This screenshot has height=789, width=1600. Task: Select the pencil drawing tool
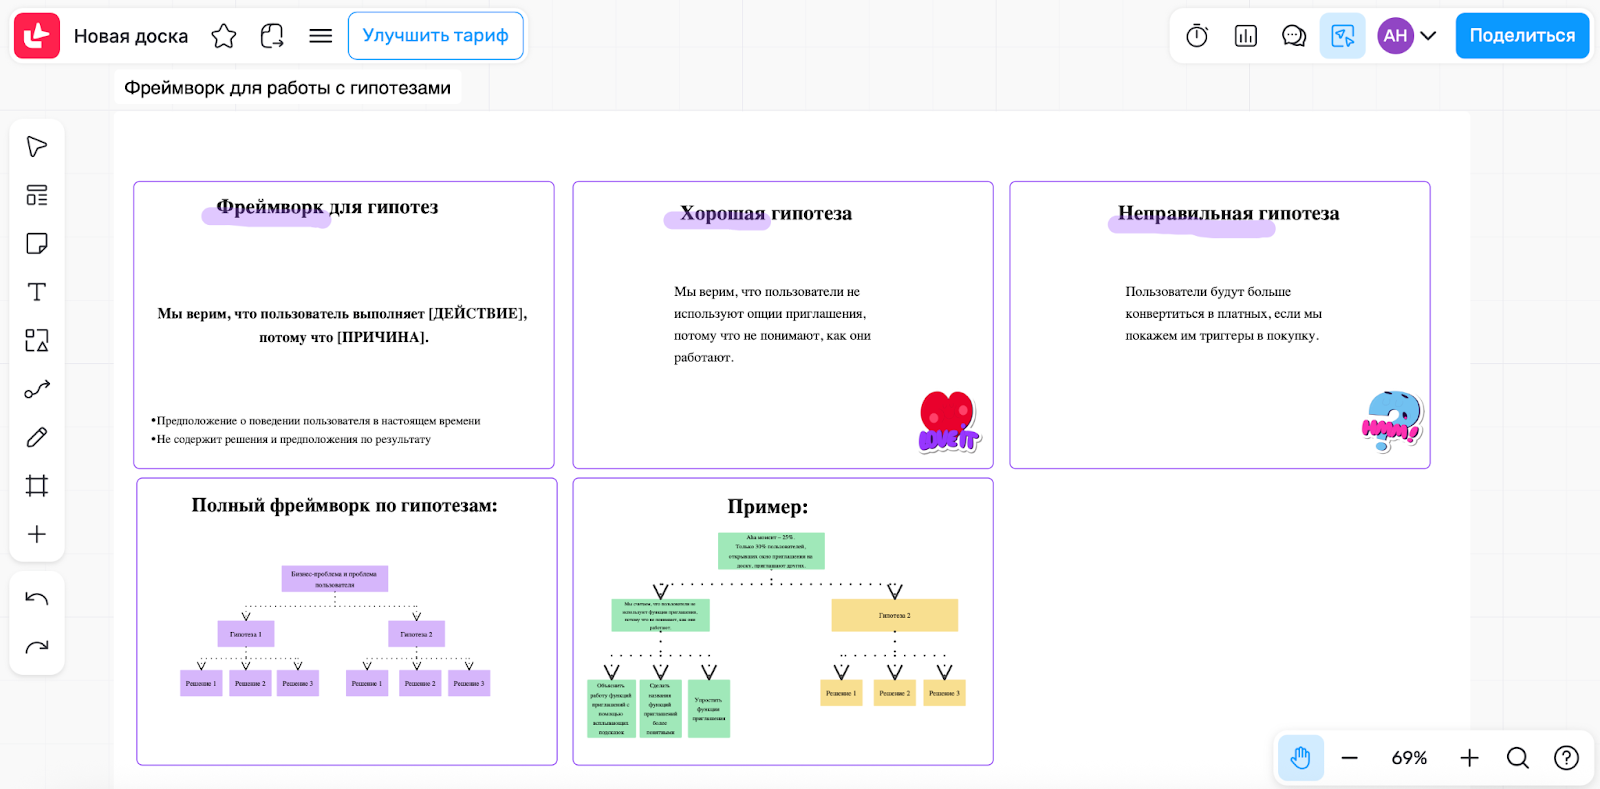(x=37, y=437)
